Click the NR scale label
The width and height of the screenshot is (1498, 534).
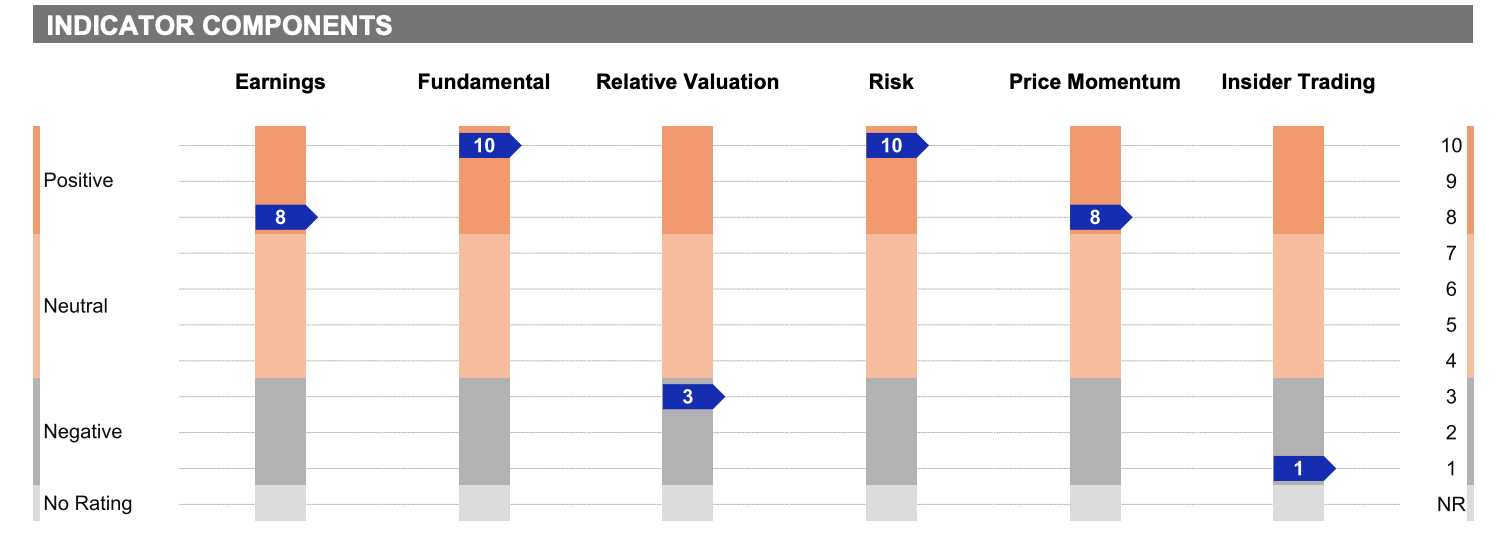point(1450,505)
